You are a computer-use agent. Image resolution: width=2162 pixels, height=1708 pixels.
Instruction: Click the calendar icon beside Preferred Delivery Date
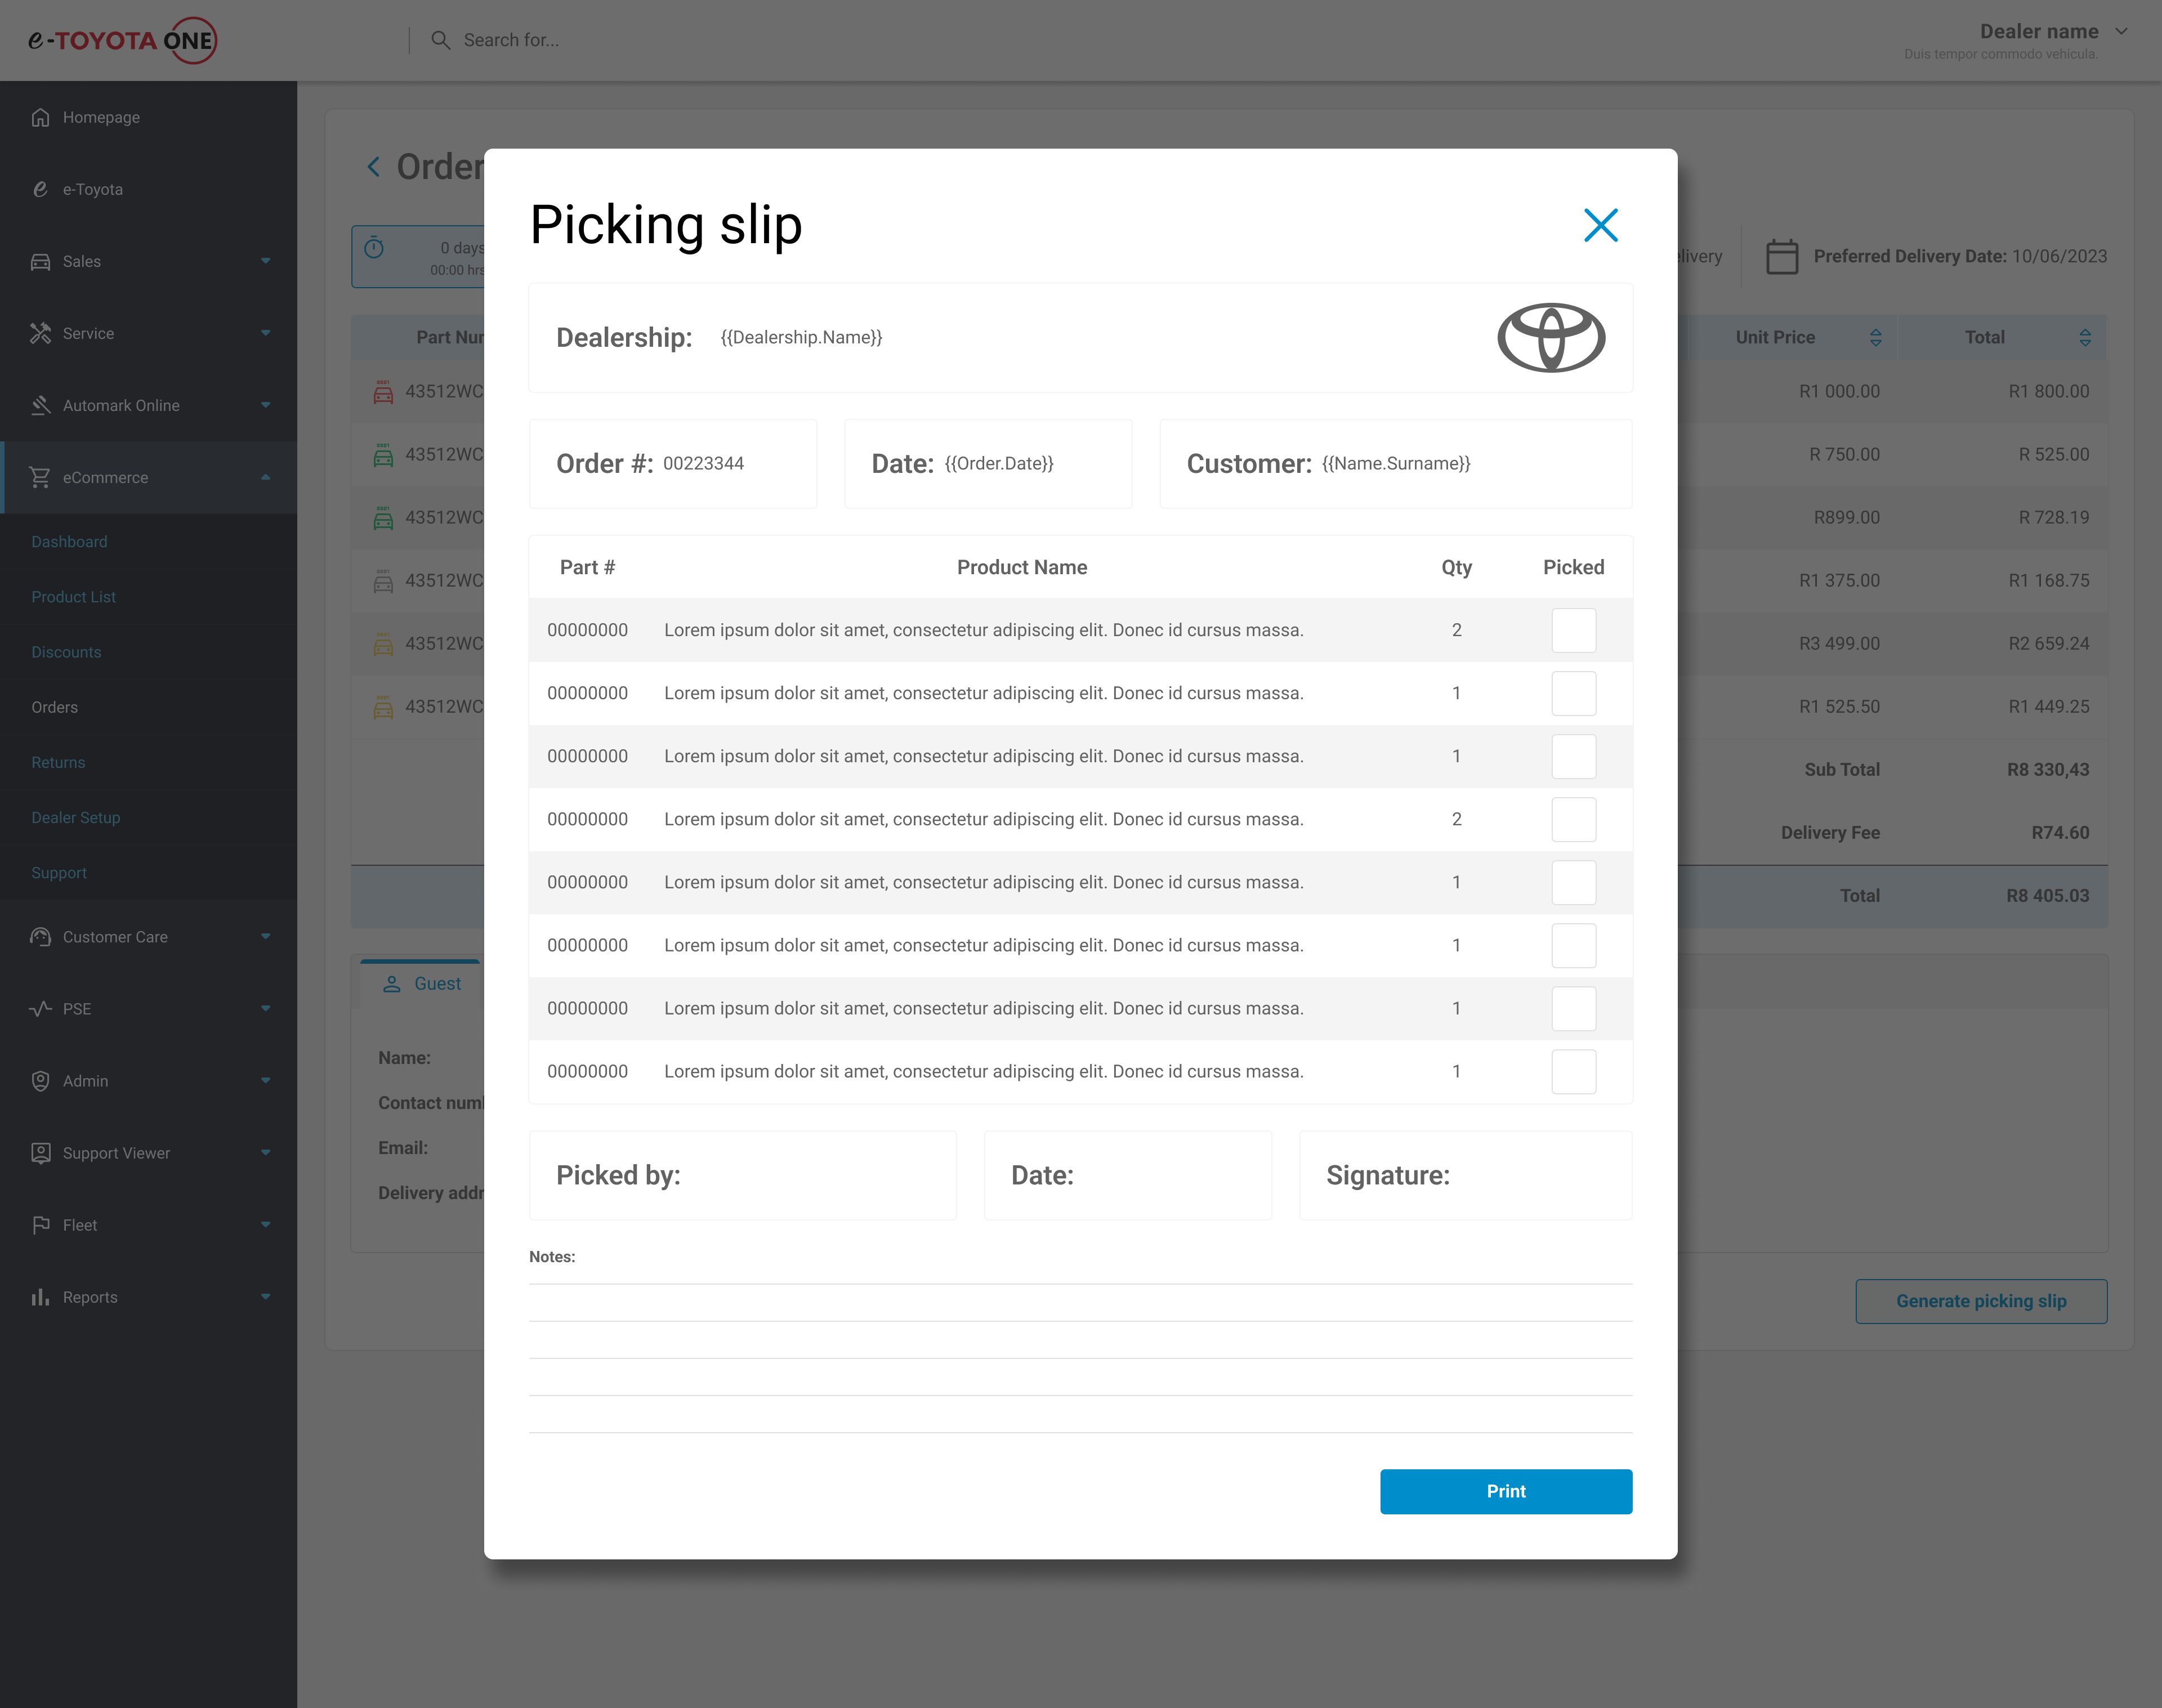1781,256
